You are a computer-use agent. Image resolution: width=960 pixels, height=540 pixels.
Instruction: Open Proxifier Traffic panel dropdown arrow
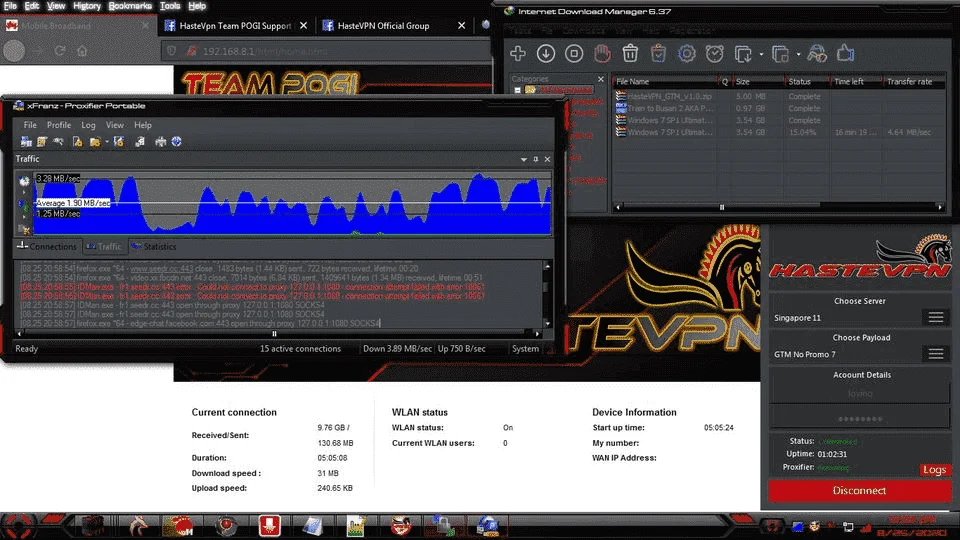pyautogui.click(x=523, y=159)
